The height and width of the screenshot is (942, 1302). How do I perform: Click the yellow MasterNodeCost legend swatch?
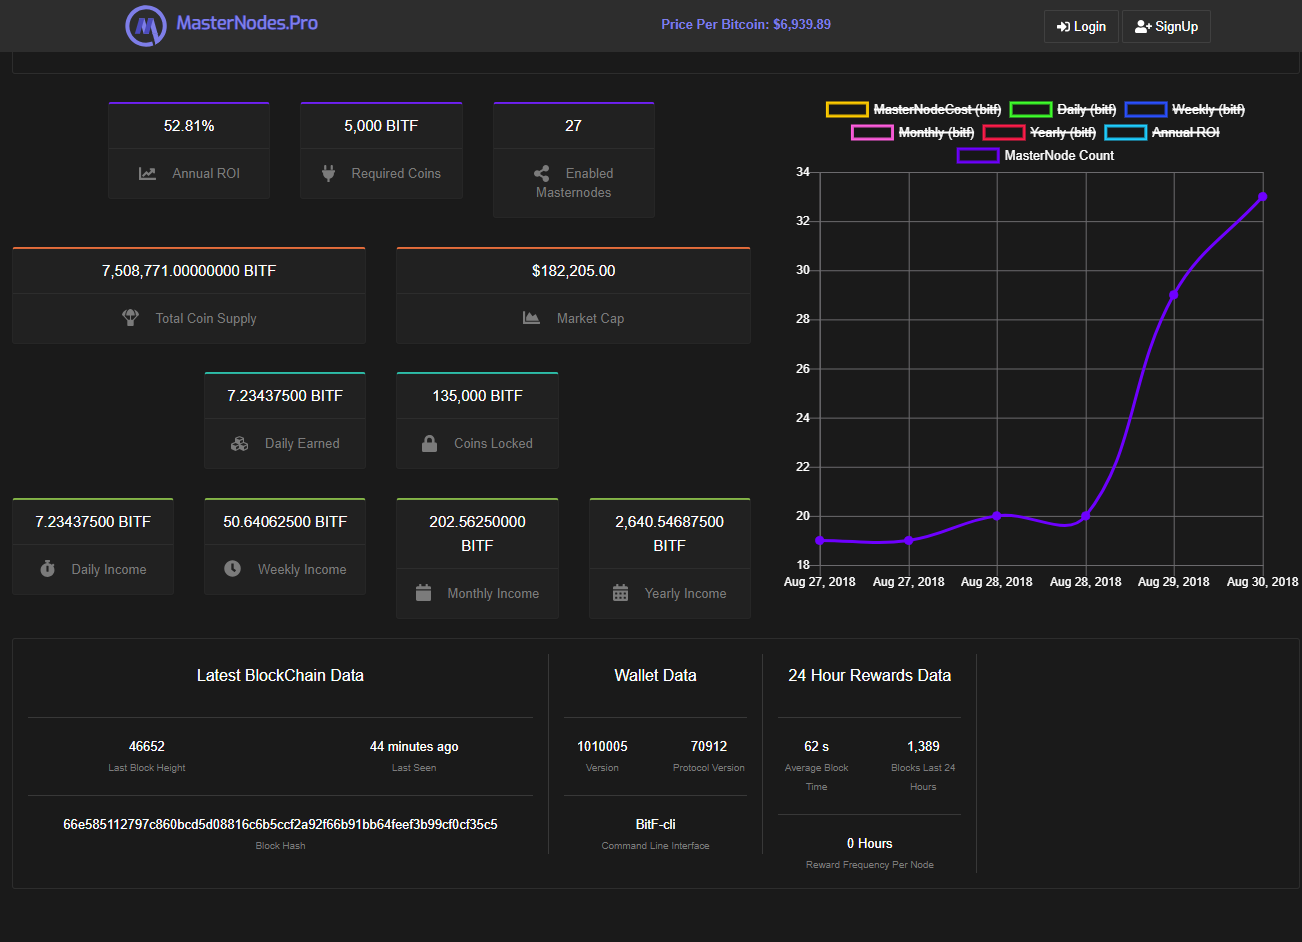[846, 109]
